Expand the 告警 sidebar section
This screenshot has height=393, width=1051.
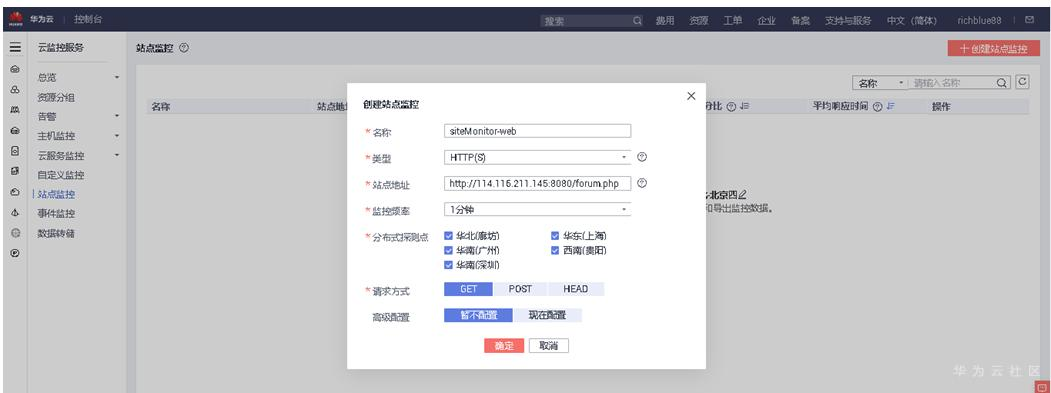tap(117, 117)
